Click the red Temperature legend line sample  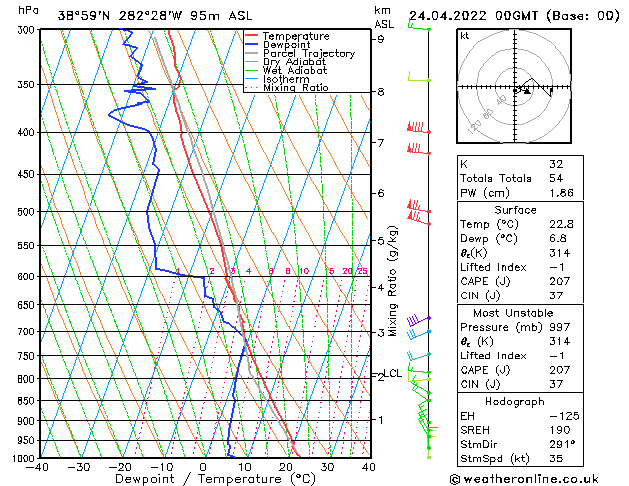coord(251,36)
